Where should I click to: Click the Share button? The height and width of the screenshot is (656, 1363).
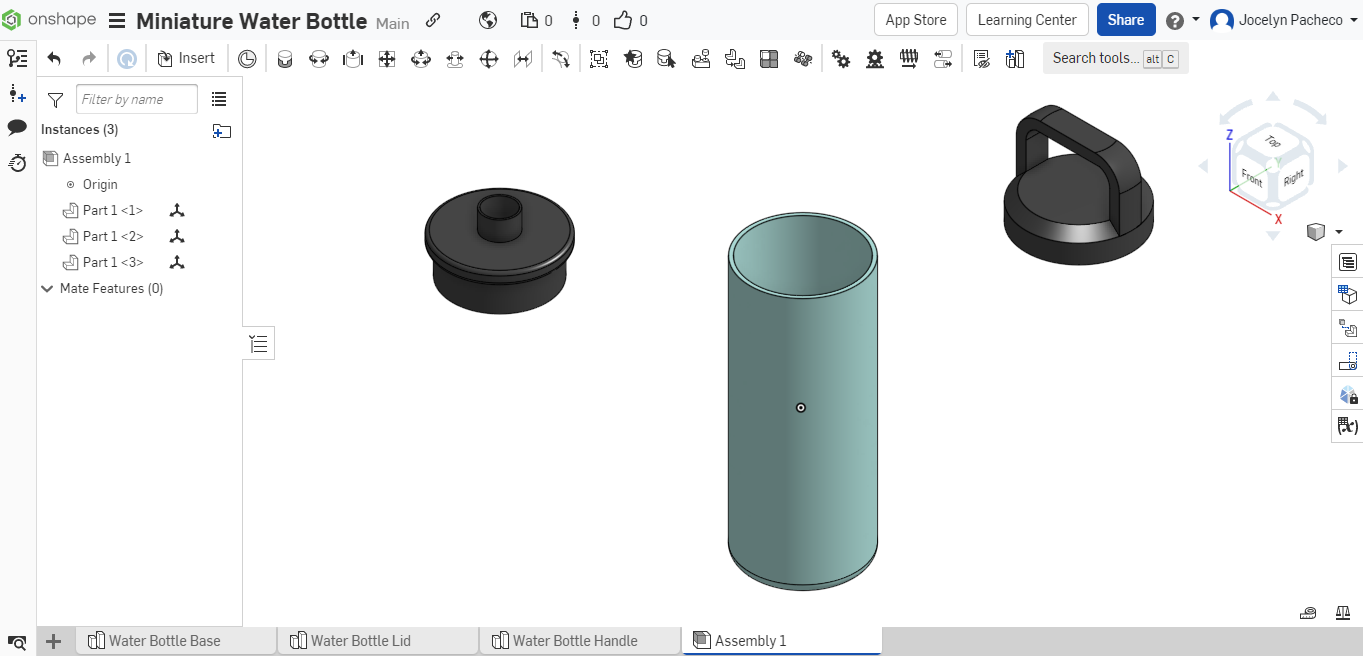1126,19
